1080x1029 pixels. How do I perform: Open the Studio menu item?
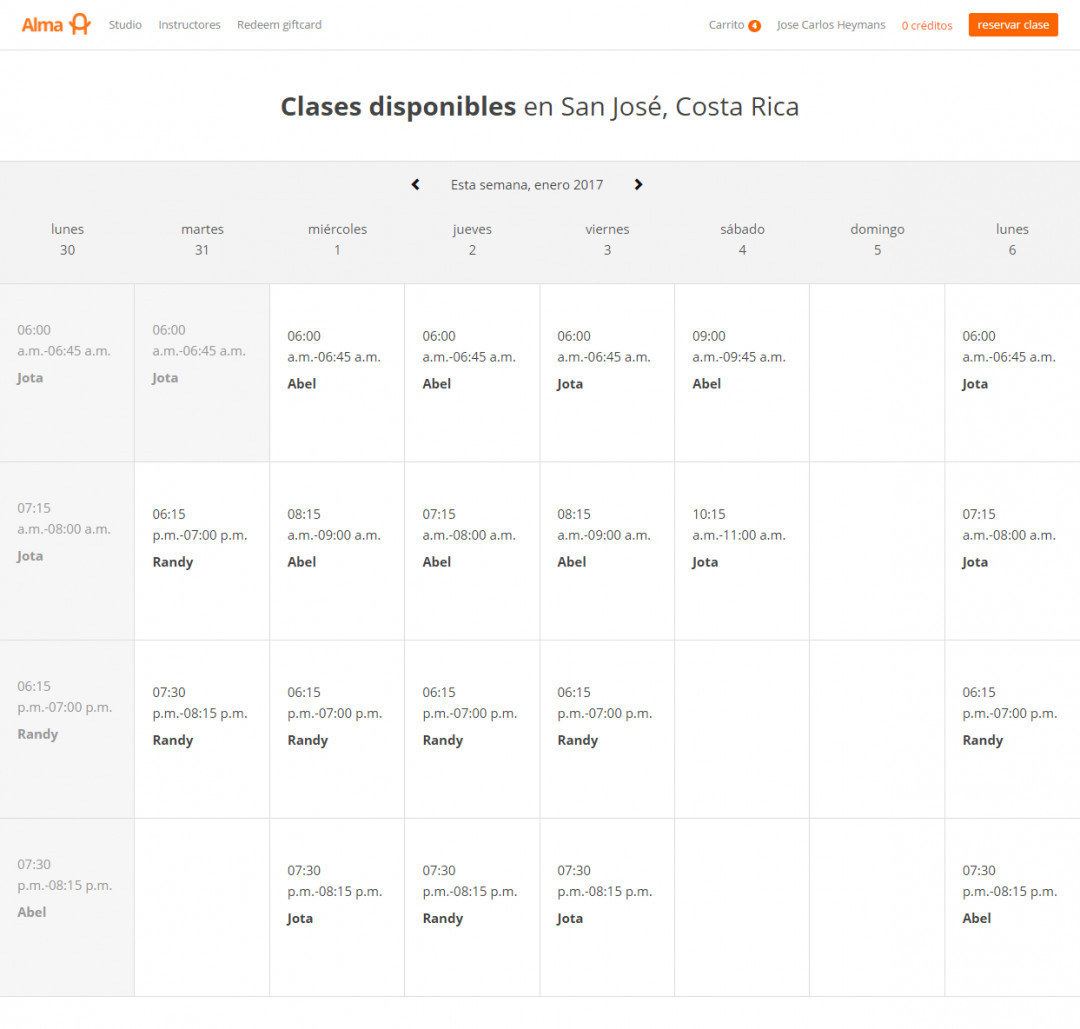[x=125, y=25]
